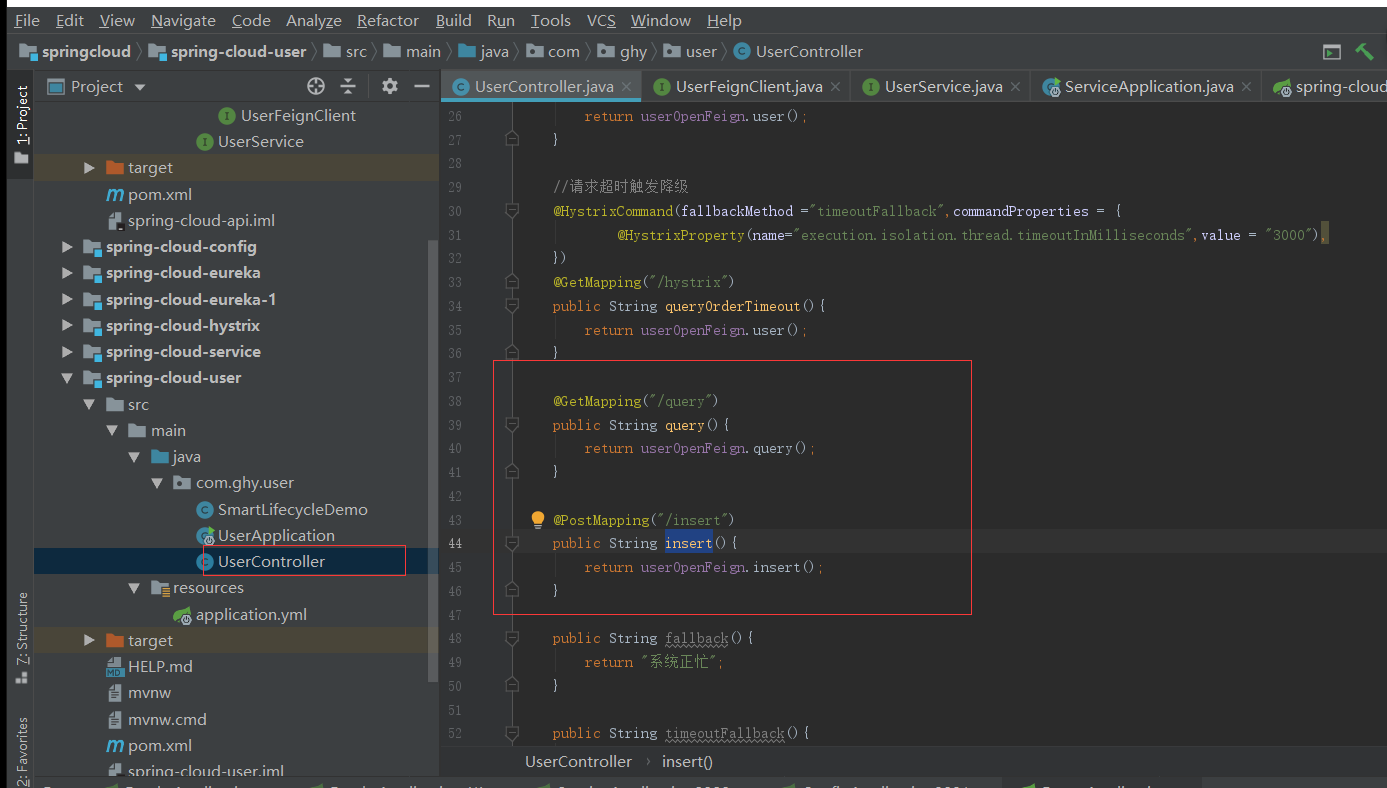Click the timeoutFallback method name on line 52
Viewport: 1387px width, 788px height.
click(725, 733)
